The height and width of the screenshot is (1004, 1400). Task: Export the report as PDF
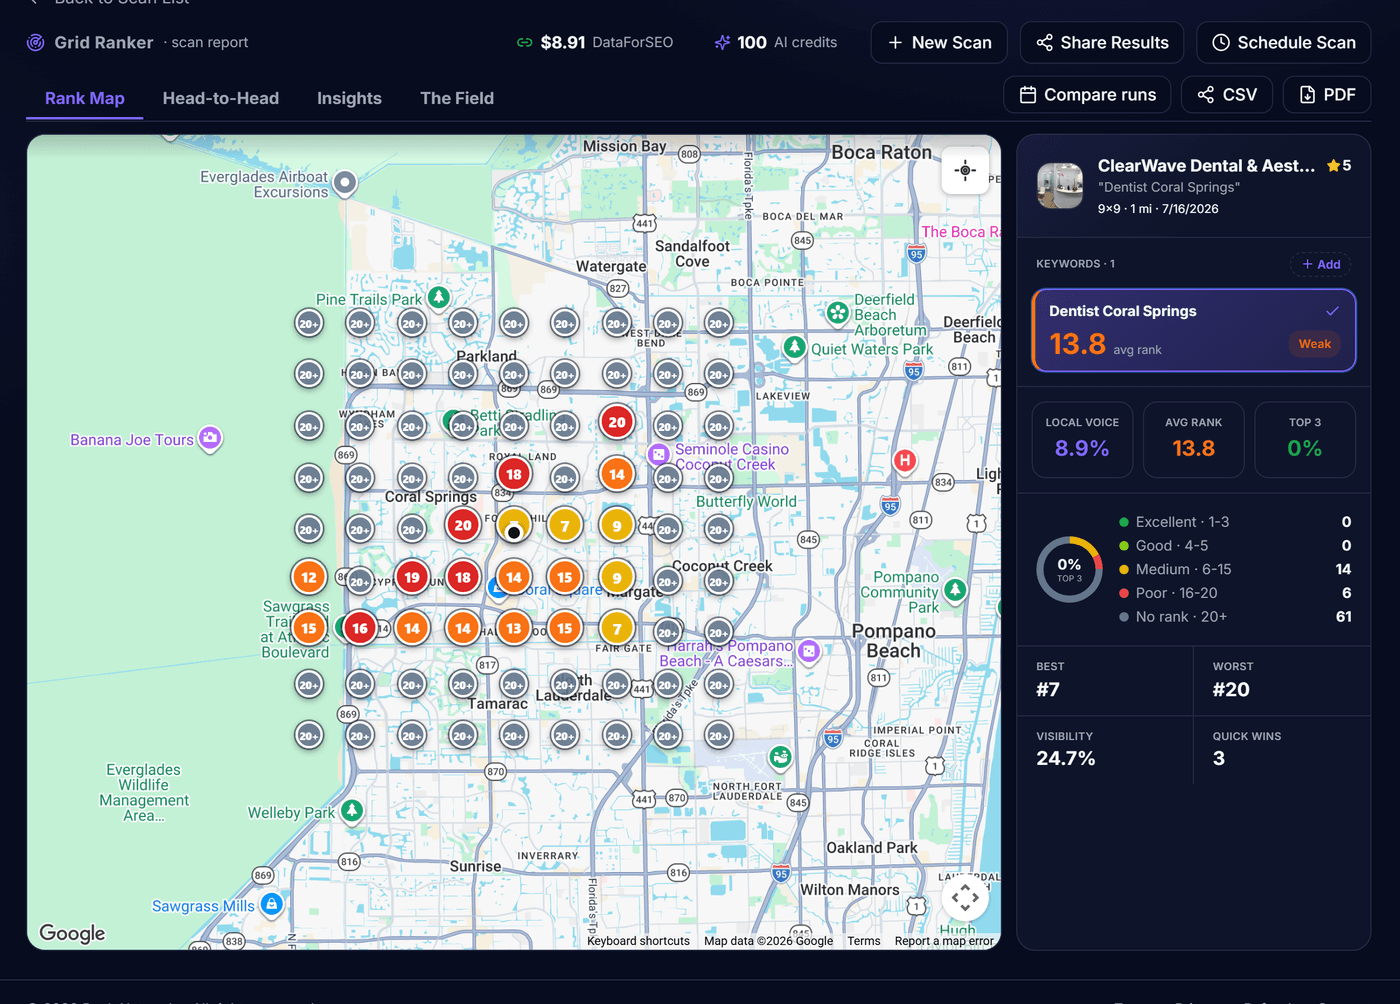click(1327, 95)
